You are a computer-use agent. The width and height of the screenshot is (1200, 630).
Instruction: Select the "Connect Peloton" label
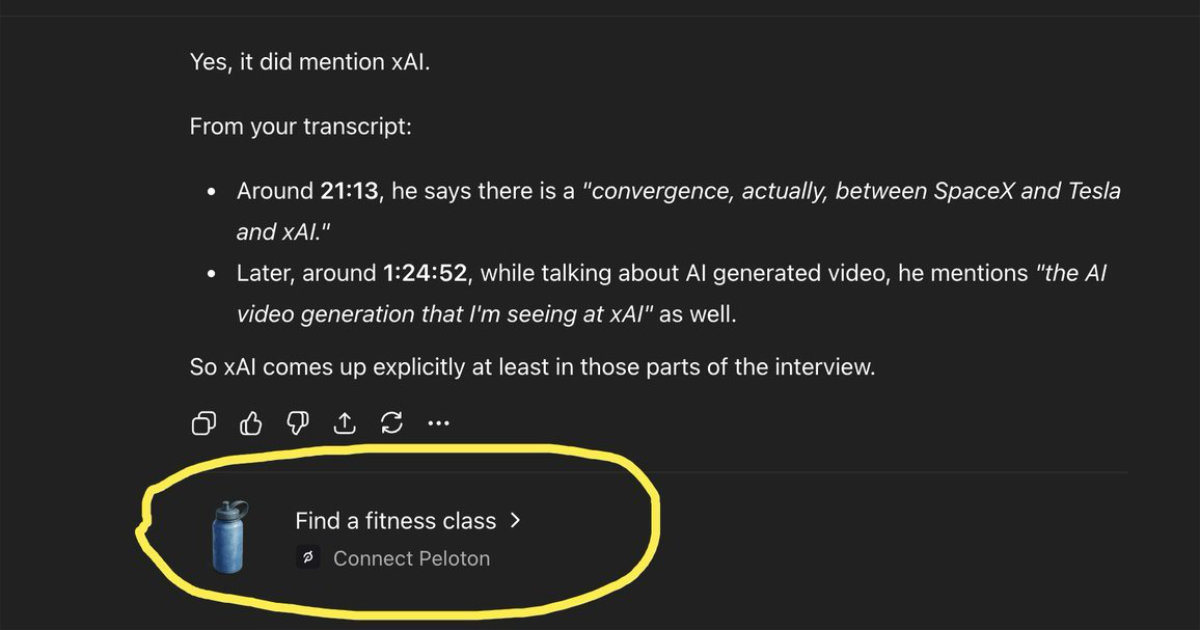[x=411, y=558]
